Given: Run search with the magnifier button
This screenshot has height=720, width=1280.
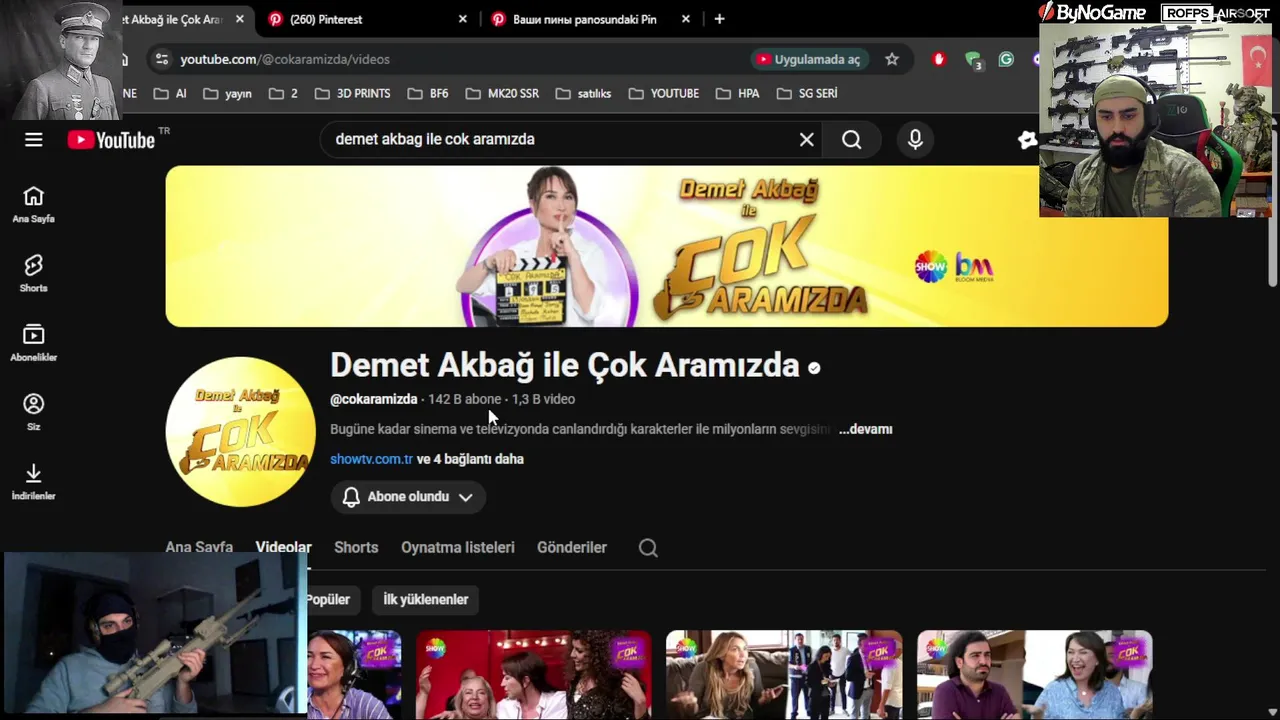Looking at the screenshot, I should click(851, 140).
